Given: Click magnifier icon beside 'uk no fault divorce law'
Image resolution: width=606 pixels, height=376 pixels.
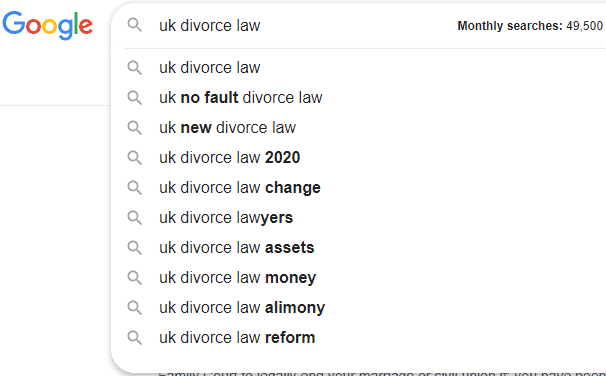Looking at the screenshot, I should (x=134, y=97).
